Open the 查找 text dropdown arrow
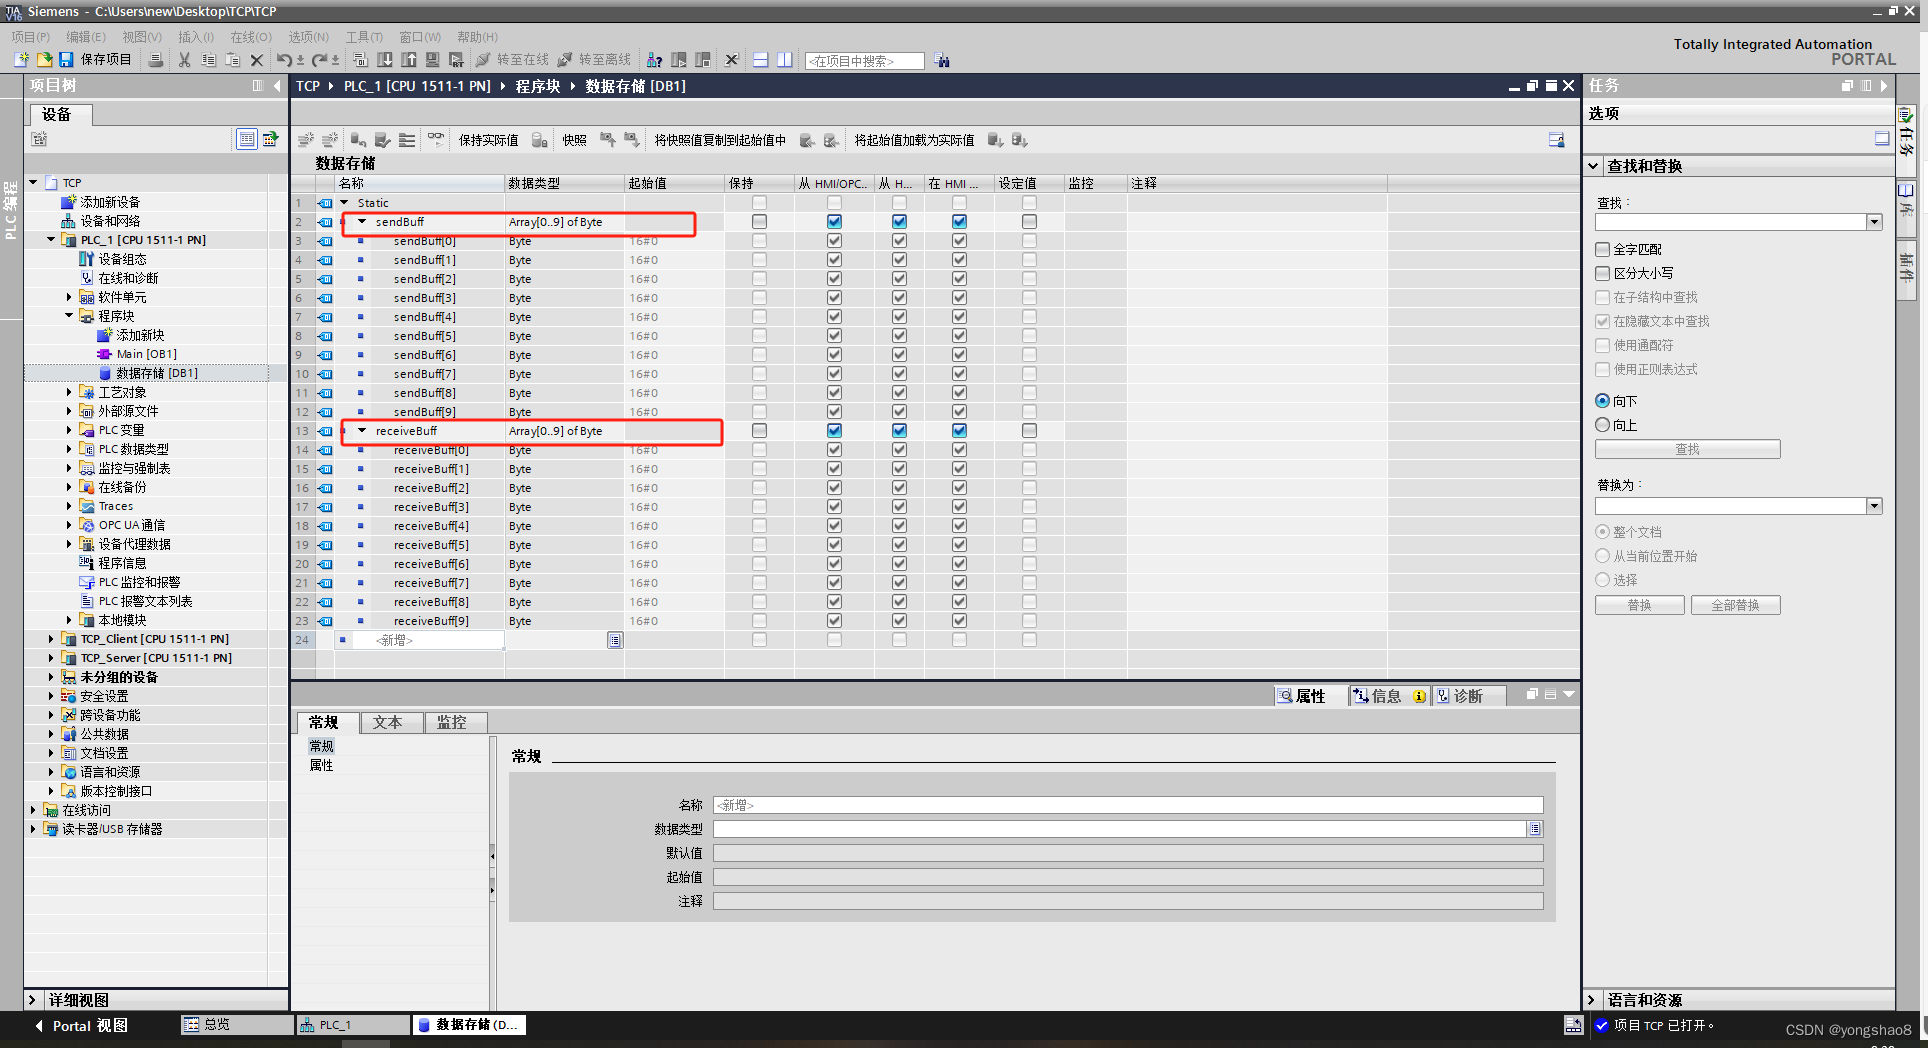Image resolution: width=1928 pixels, height=1048 pixels. point(1874,222)
